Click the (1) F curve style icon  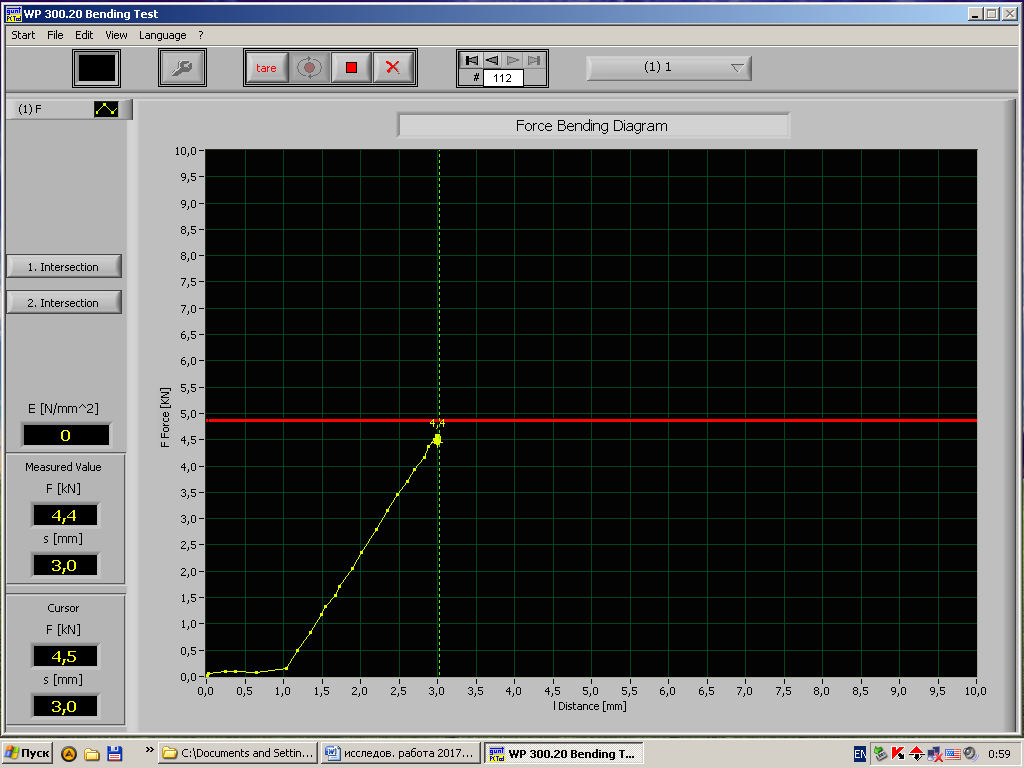point(106,109)
